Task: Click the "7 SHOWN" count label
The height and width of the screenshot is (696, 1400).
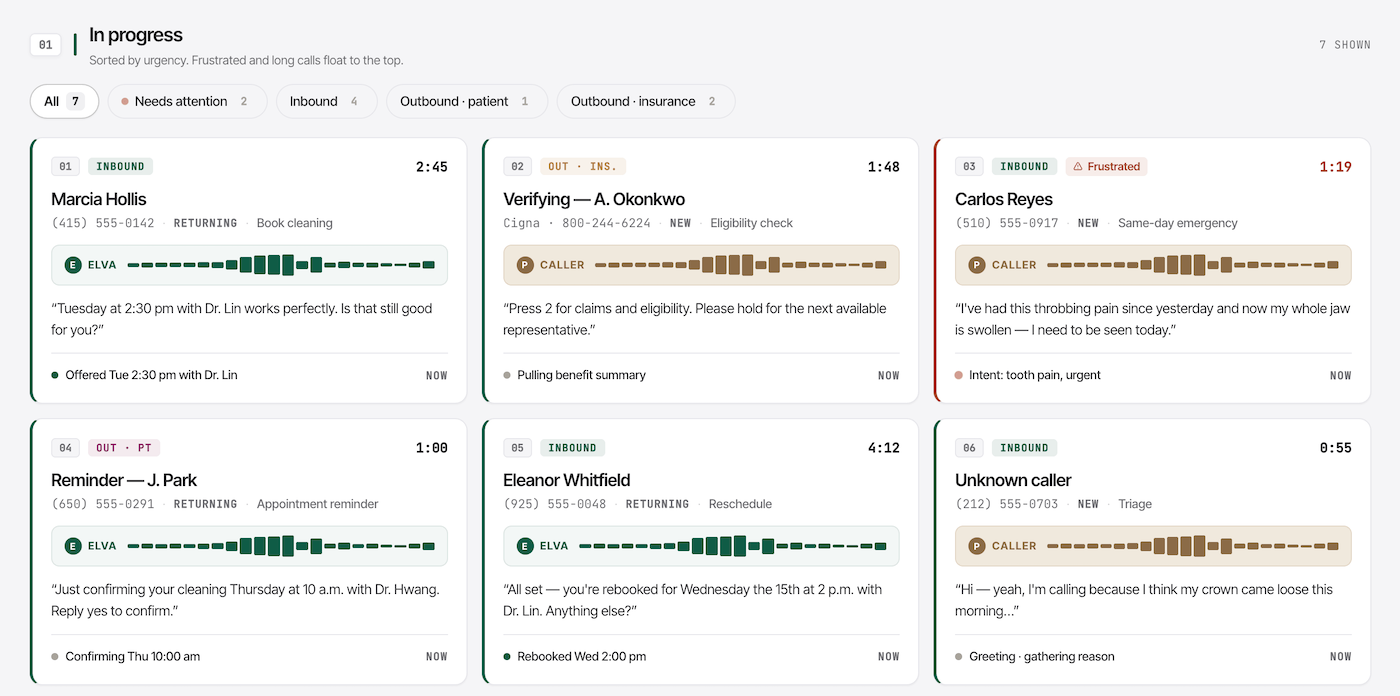Action: coord(1345,45)
